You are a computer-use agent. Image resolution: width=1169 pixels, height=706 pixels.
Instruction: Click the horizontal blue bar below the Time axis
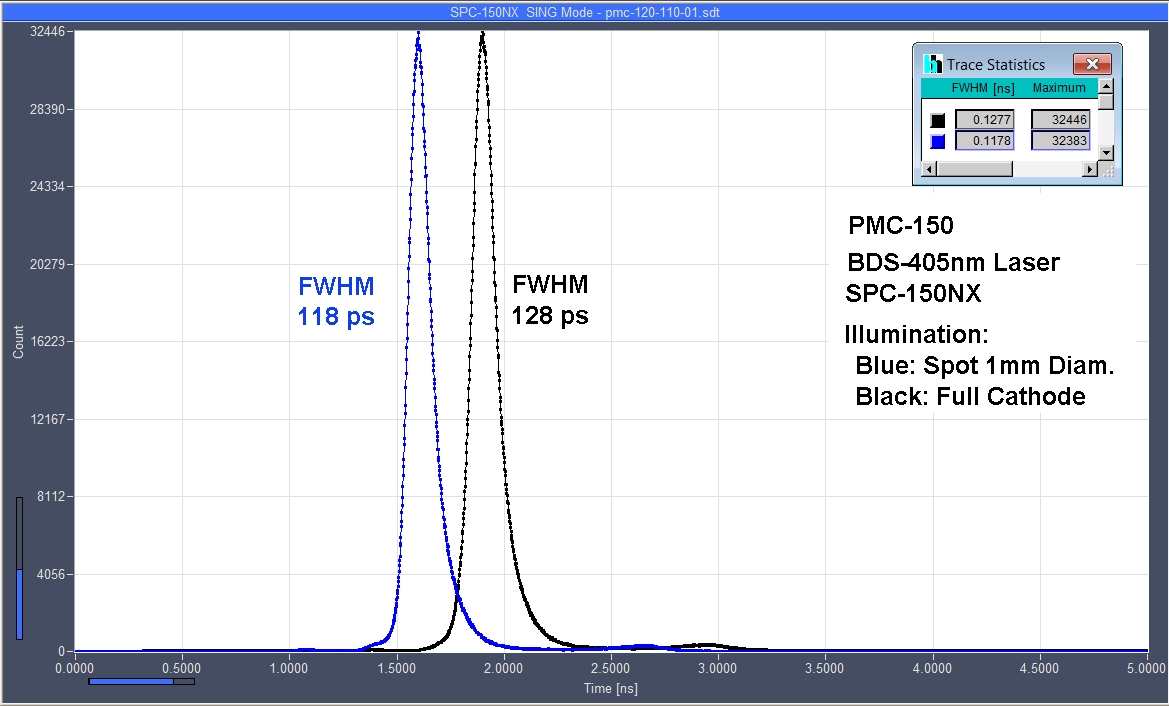click(x=130, y=682)
